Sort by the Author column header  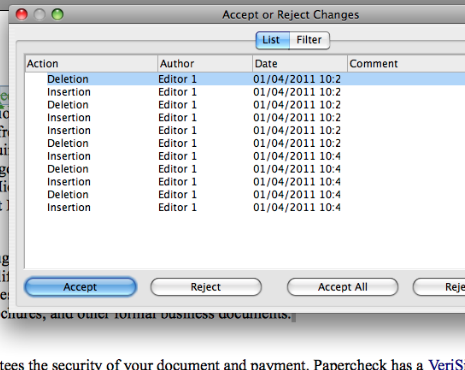click(x=205, y=64)
